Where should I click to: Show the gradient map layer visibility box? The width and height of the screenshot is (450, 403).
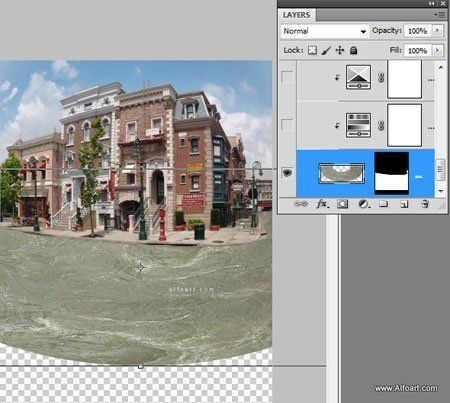287,125
